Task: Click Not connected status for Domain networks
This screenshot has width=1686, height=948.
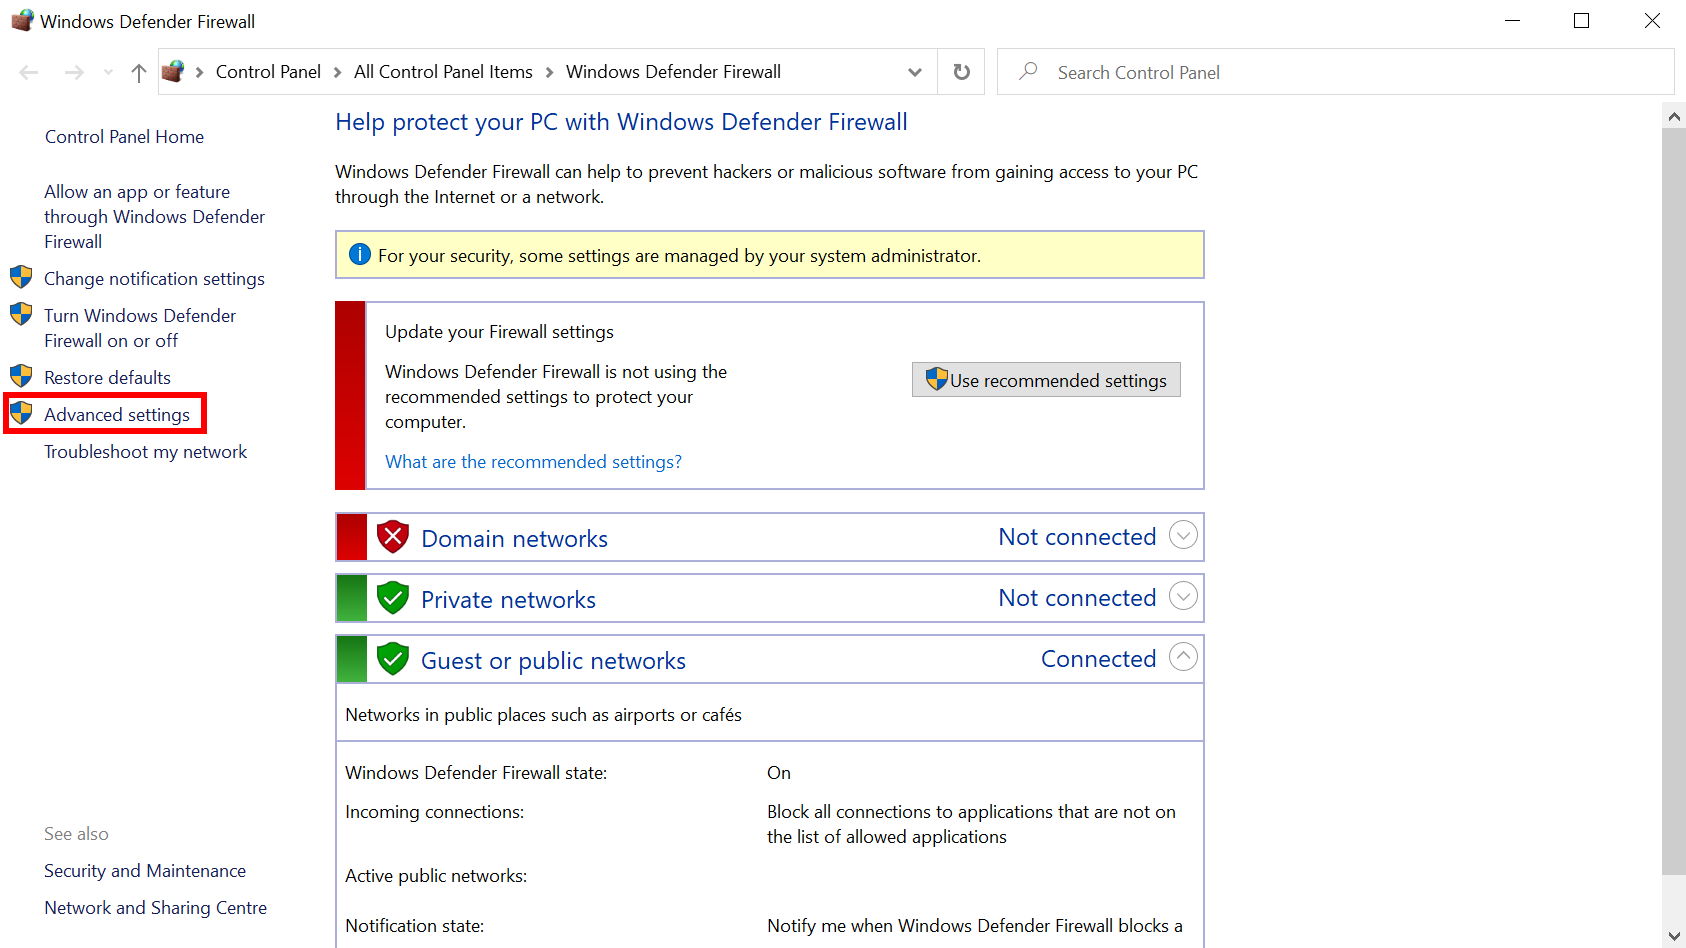Action: coord(1077,537)
